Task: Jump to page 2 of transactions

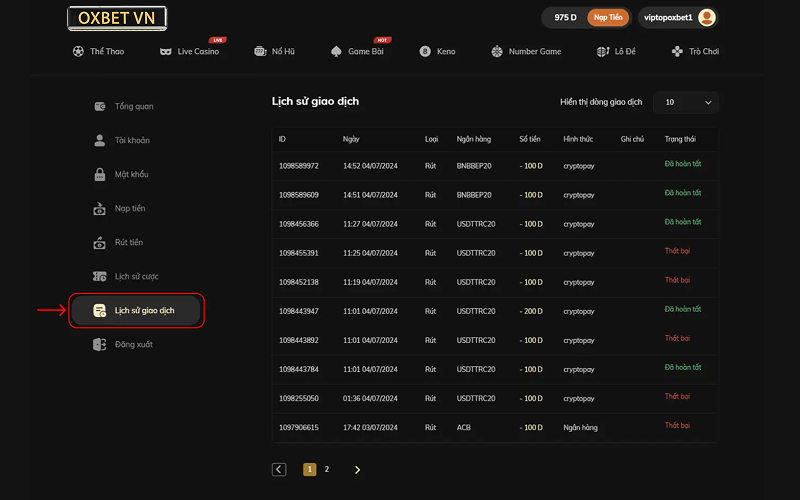Action: [327, 469]
